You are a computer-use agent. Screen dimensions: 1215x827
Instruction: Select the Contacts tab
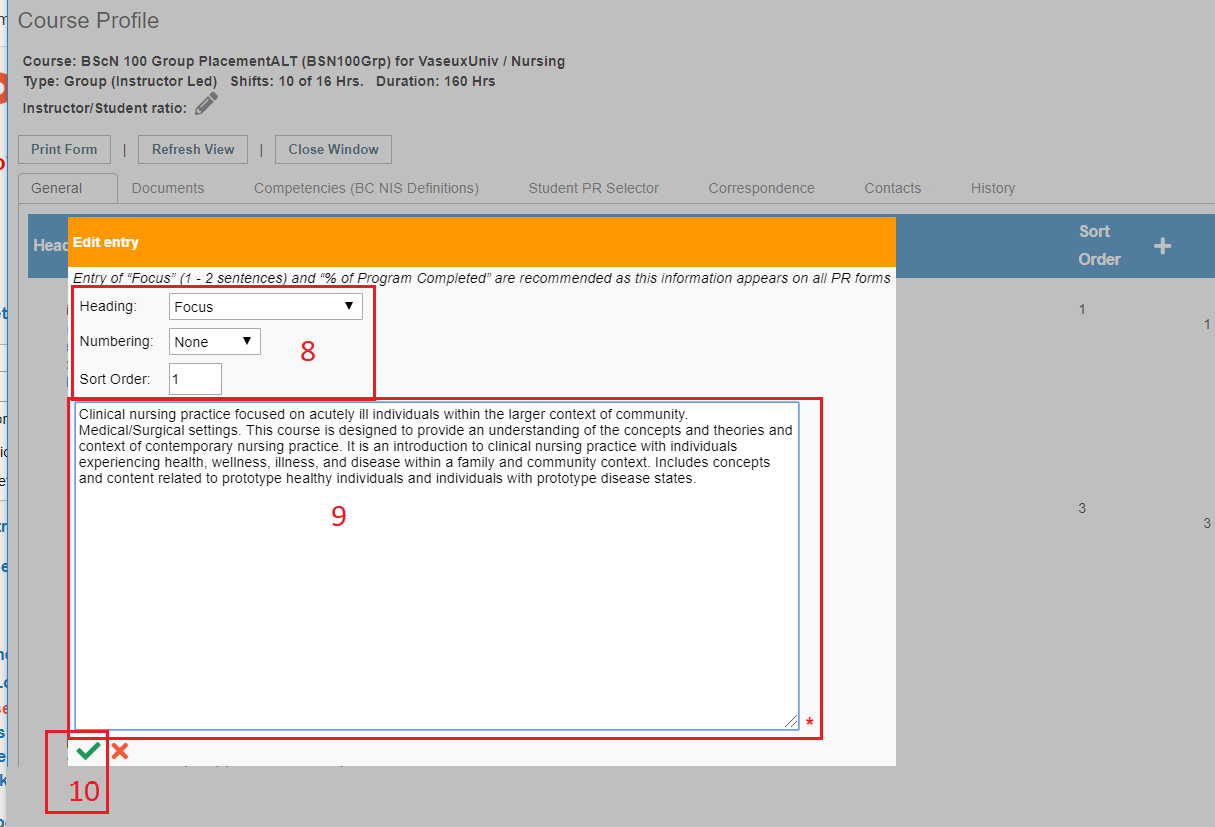click(893, 188)
